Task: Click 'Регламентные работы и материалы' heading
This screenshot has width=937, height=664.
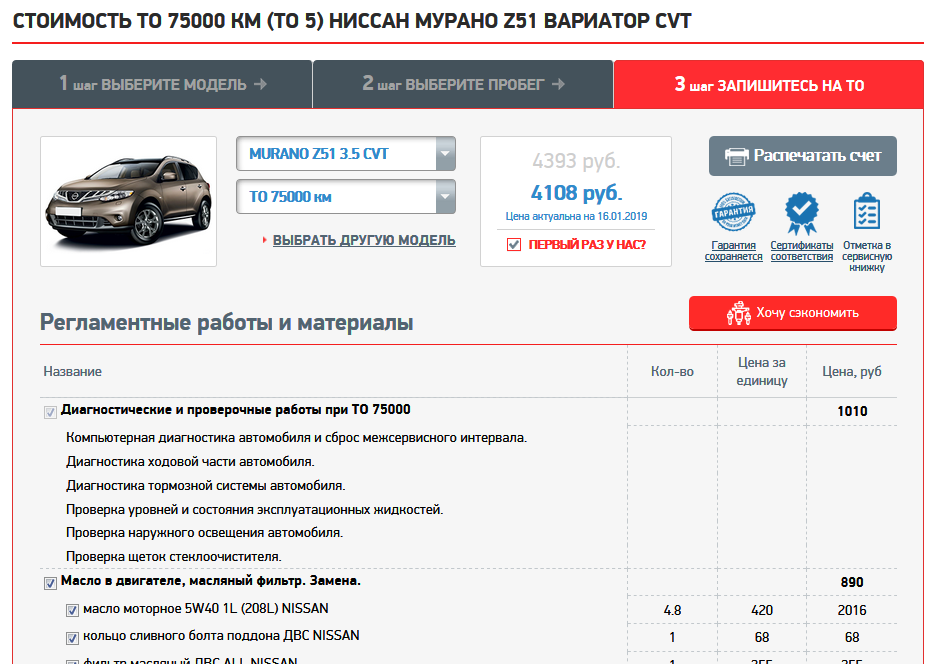Action: [x=226, y=323]
